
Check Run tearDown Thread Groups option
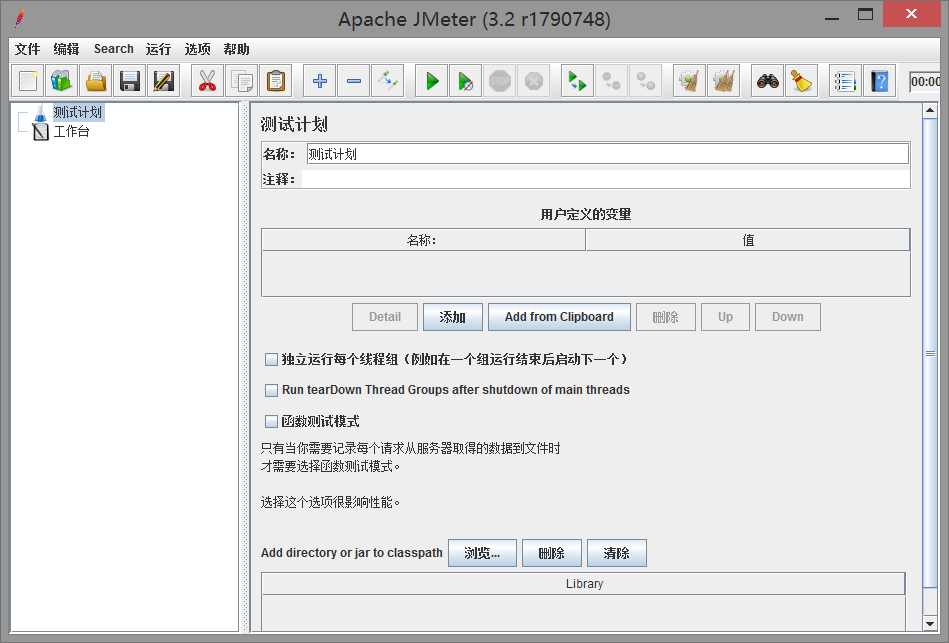(x=271, y=390)
